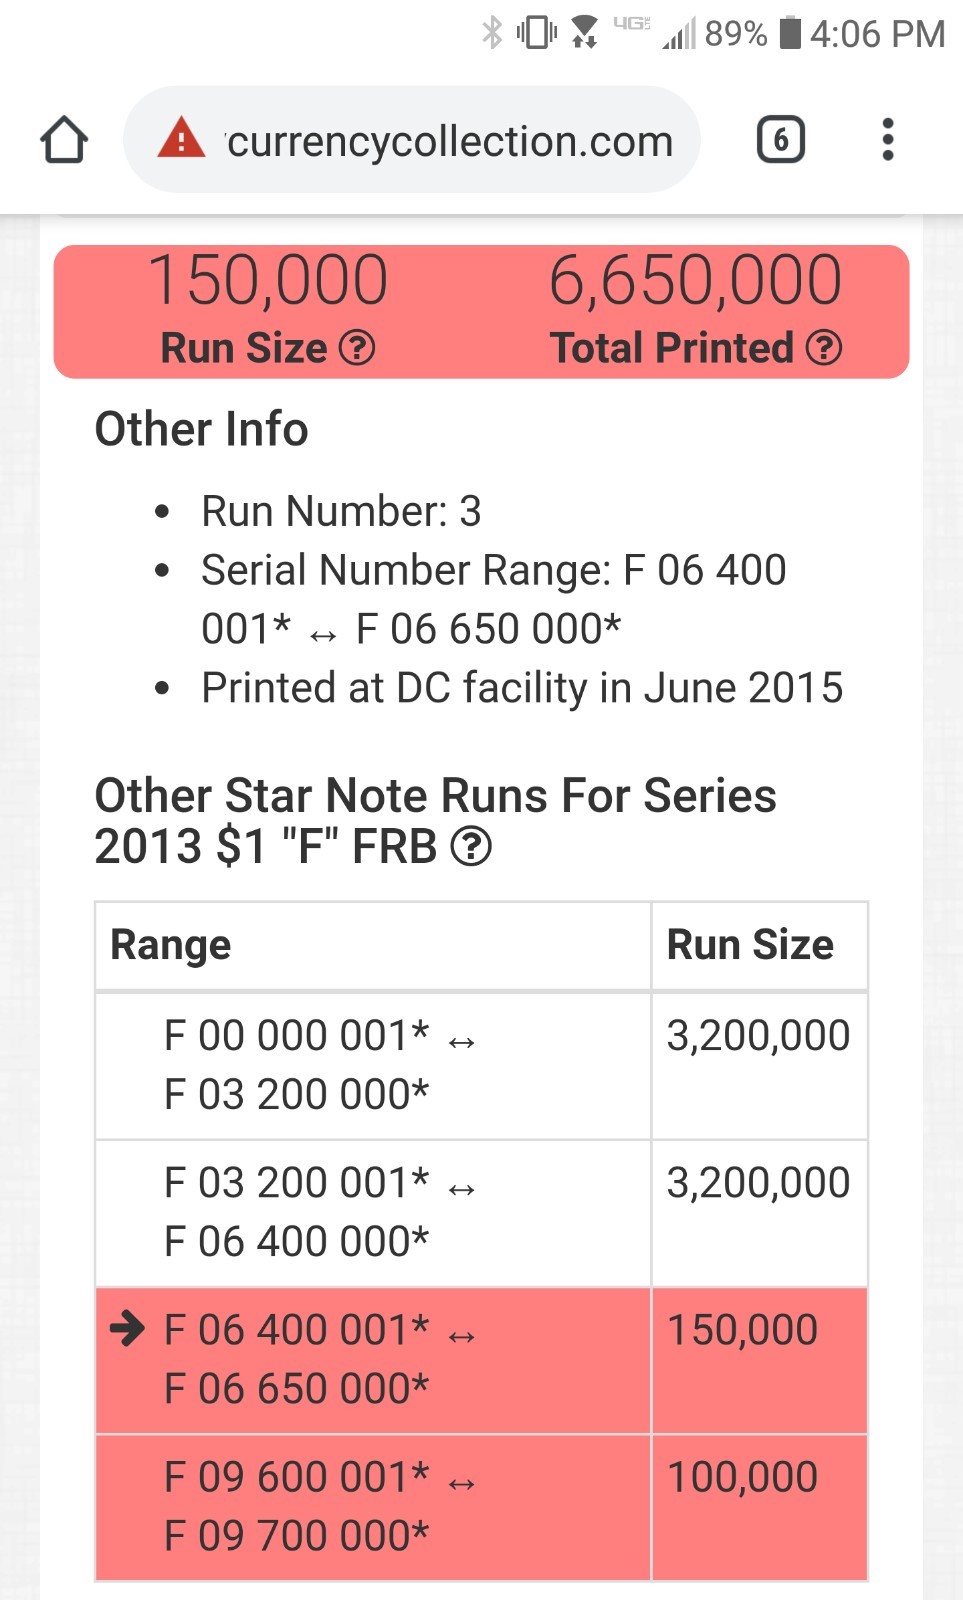The width and height of the screenshot is (963, 1600).
Task: Select the Run Size column header
Action: pos(759,946)
